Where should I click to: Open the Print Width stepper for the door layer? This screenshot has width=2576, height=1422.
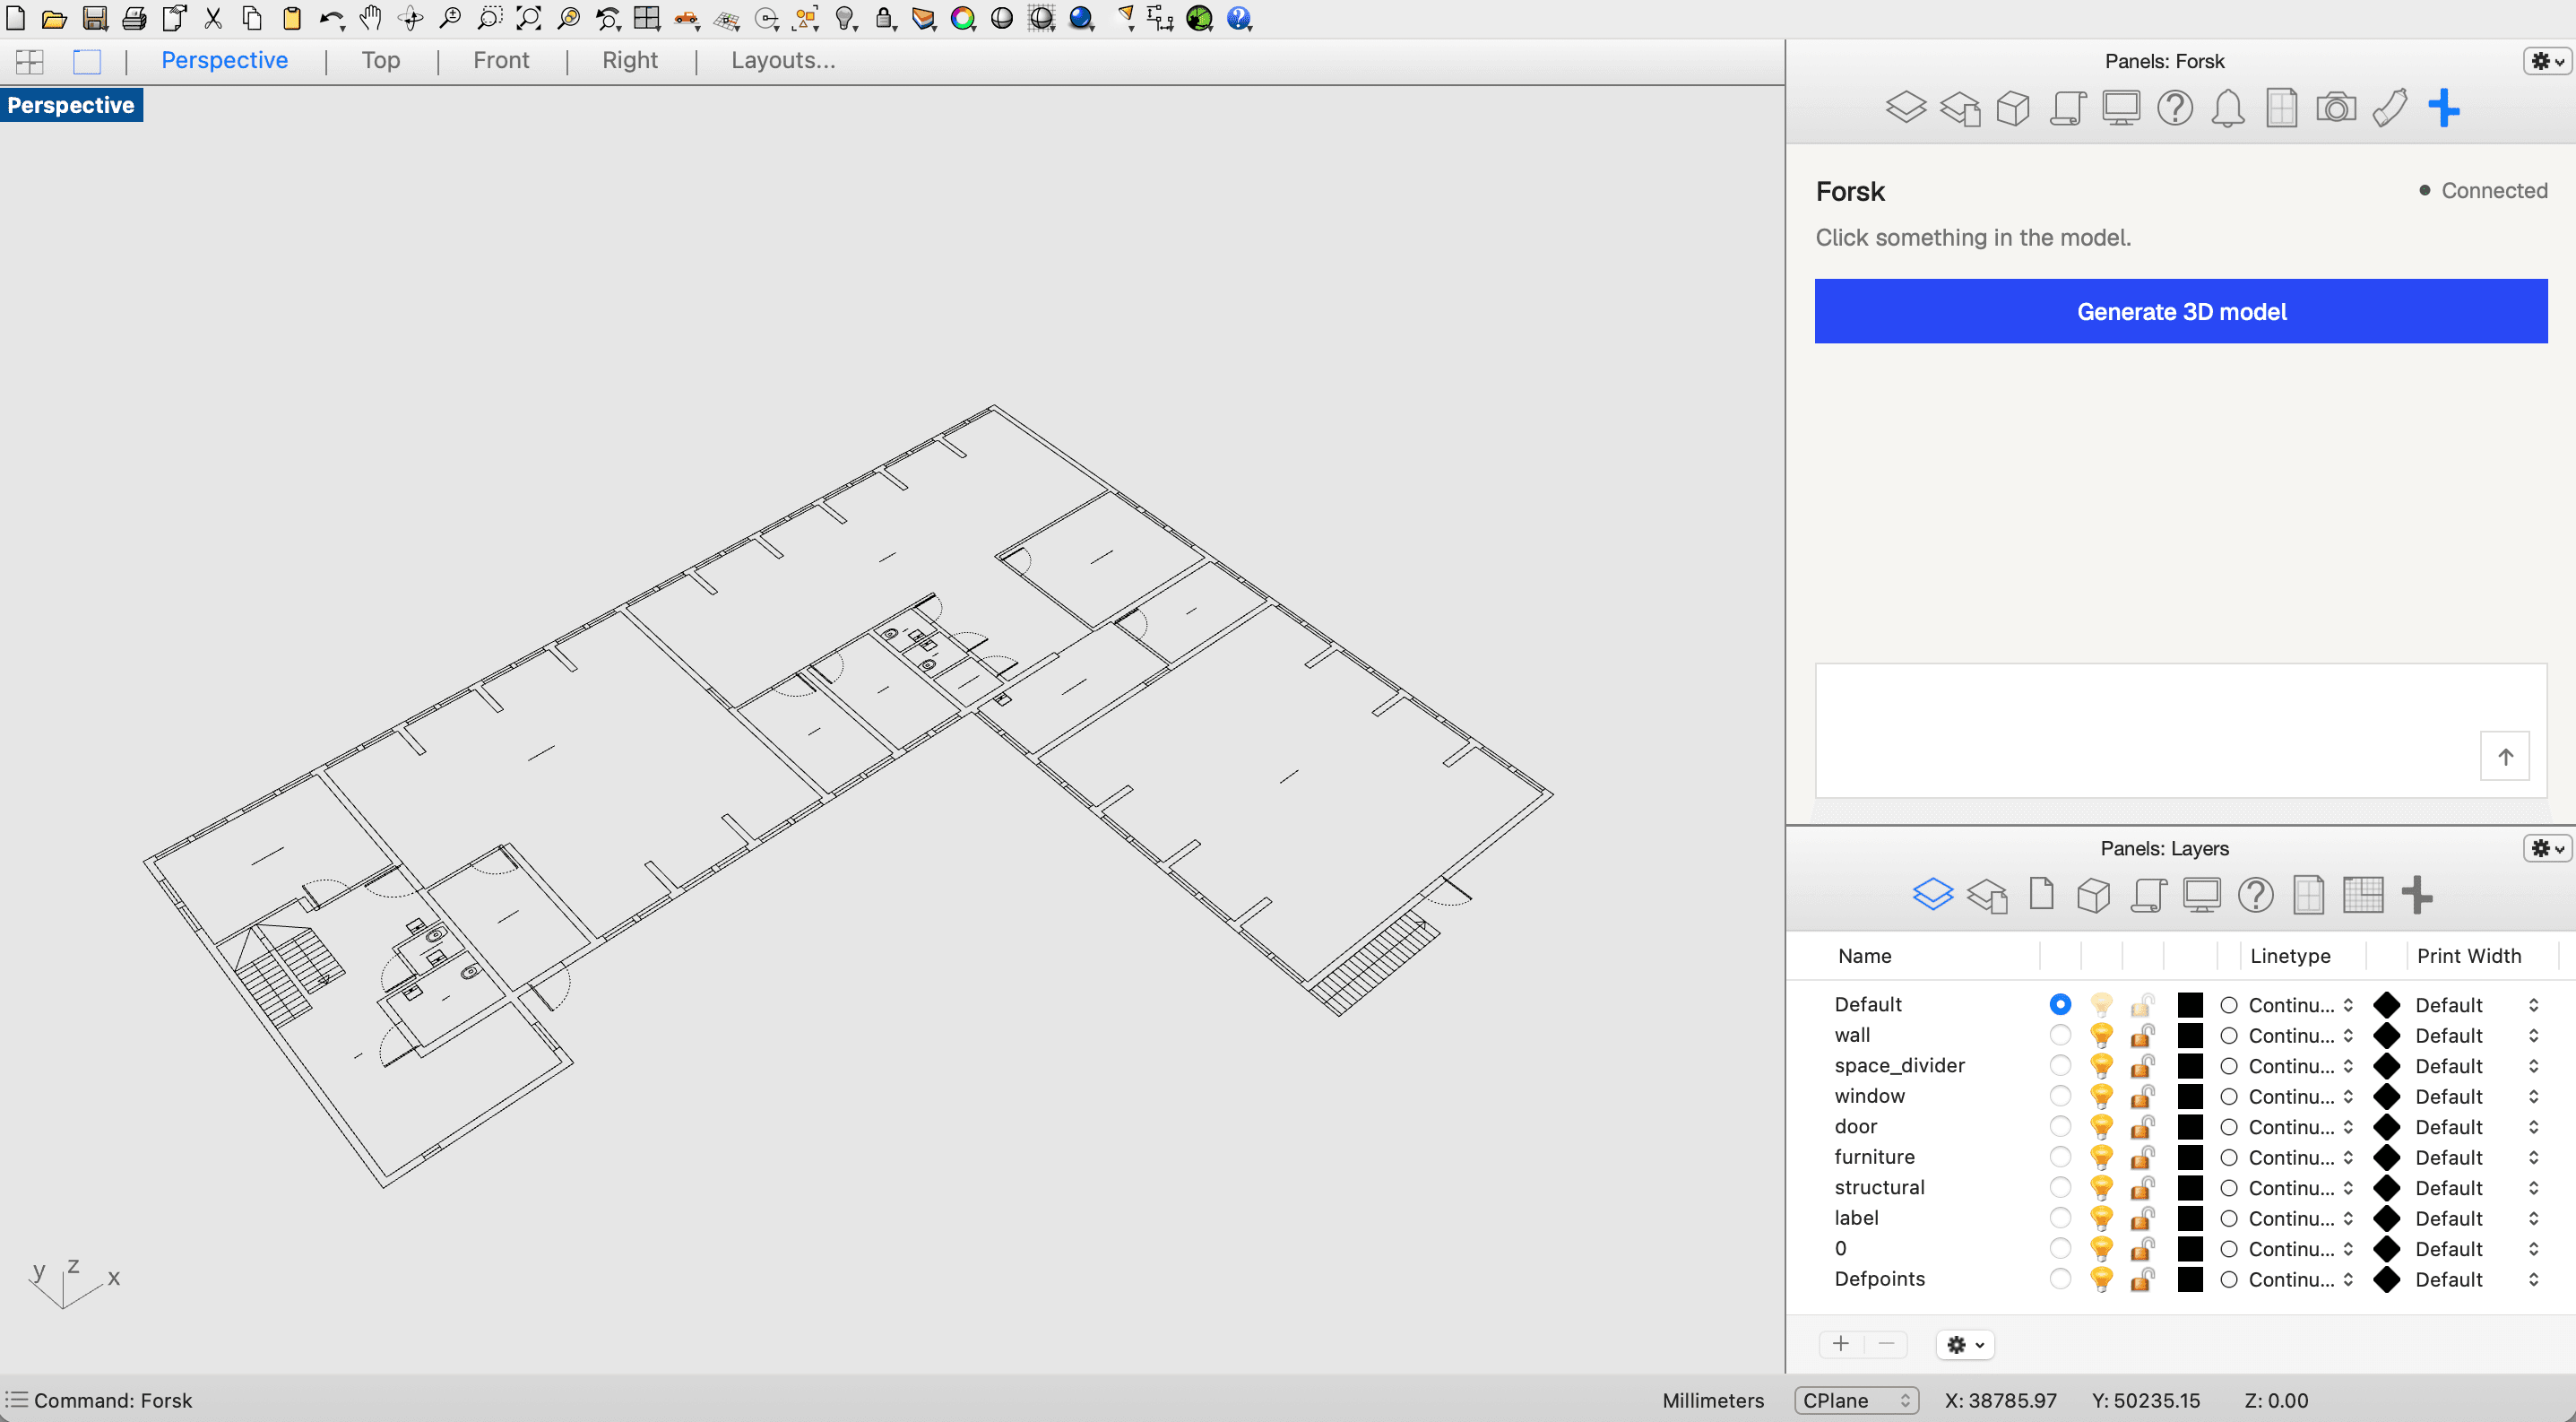pyautogui.click(x=2533, y=1127)
